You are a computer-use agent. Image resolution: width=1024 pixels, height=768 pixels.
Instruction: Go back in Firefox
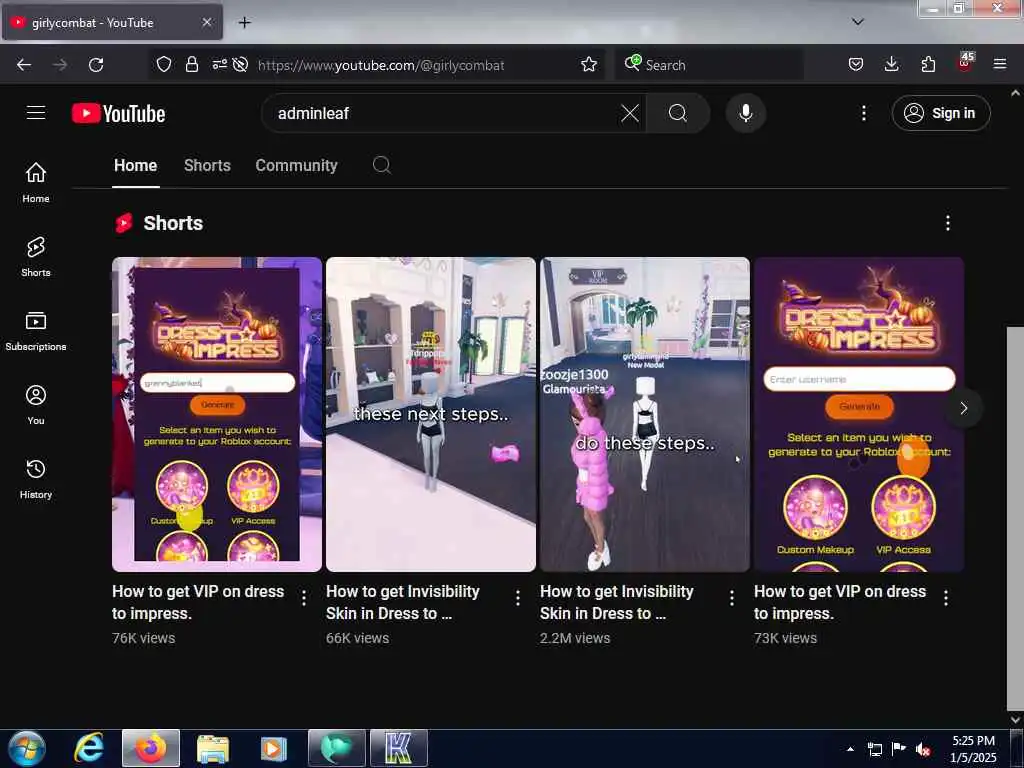(x=24, y=65)
